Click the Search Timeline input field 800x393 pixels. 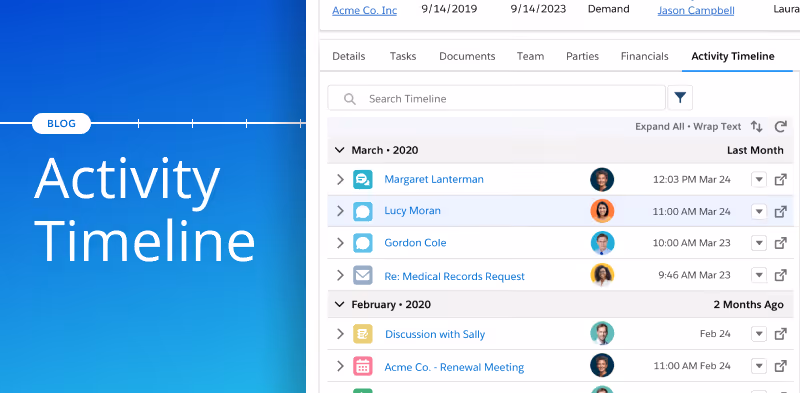496,98
